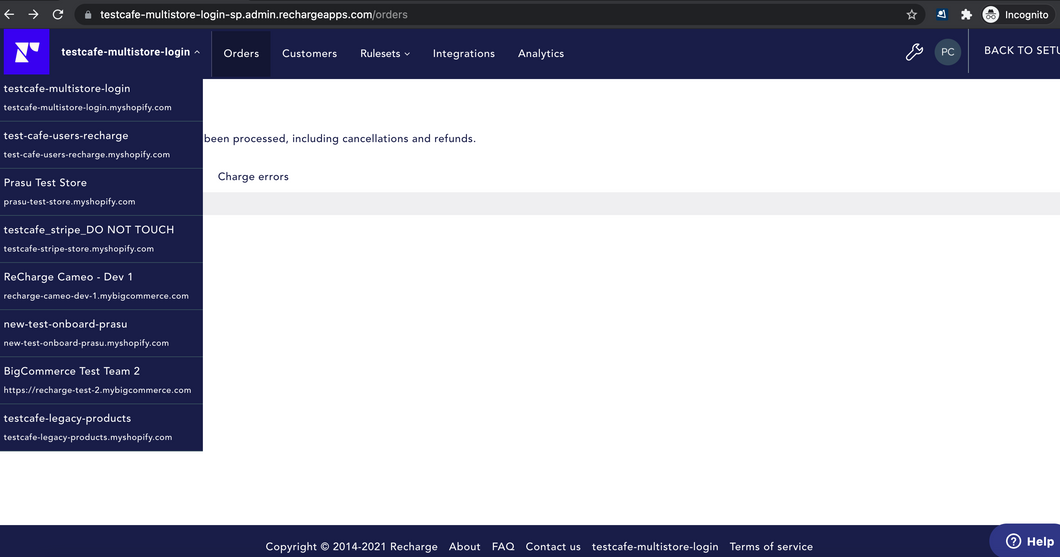Screen dimensions: 1060x557
Task: Switch to the Charge errors tab
Action: click(x=253, y=176)
